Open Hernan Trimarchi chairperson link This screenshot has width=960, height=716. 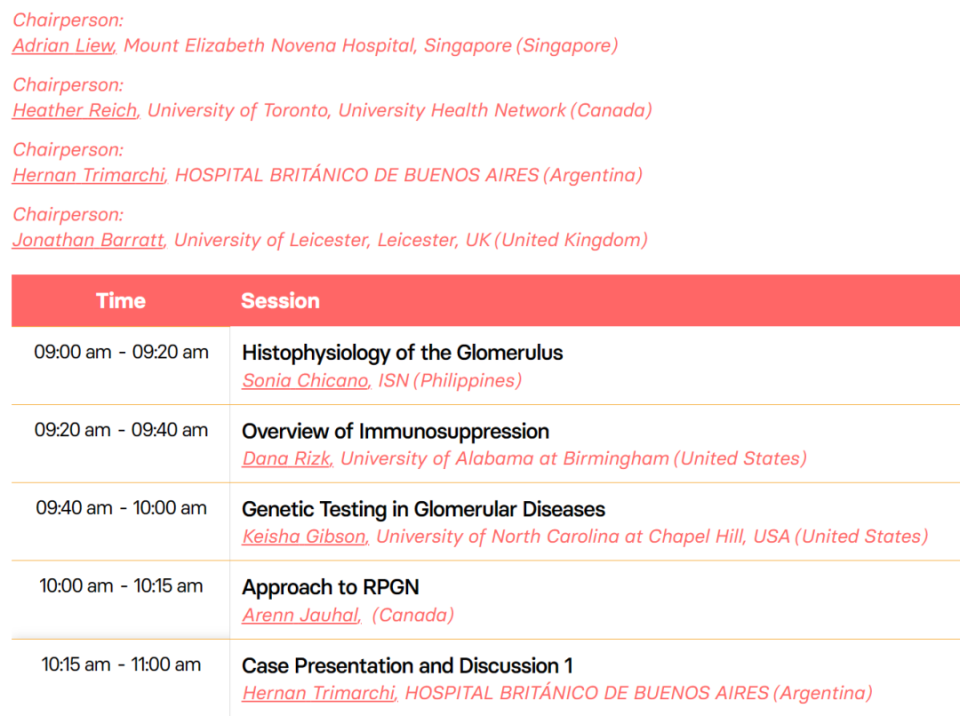tap(88, 175)
